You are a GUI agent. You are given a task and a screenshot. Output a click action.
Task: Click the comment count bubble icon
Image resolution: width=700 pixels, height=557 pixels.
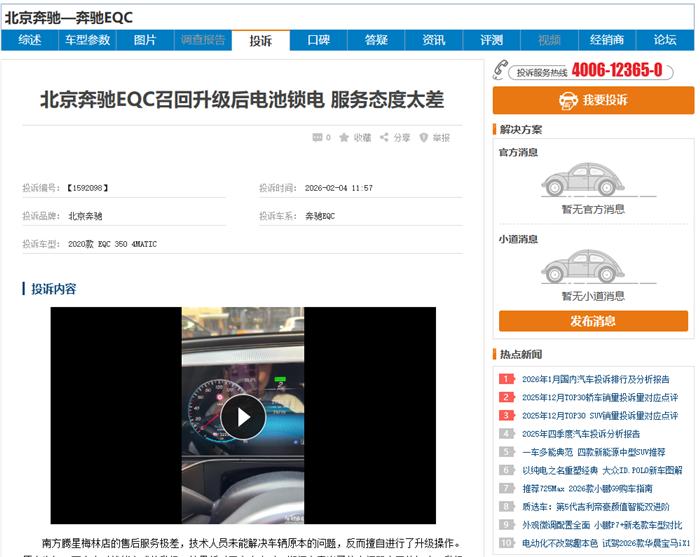(318, 138)
